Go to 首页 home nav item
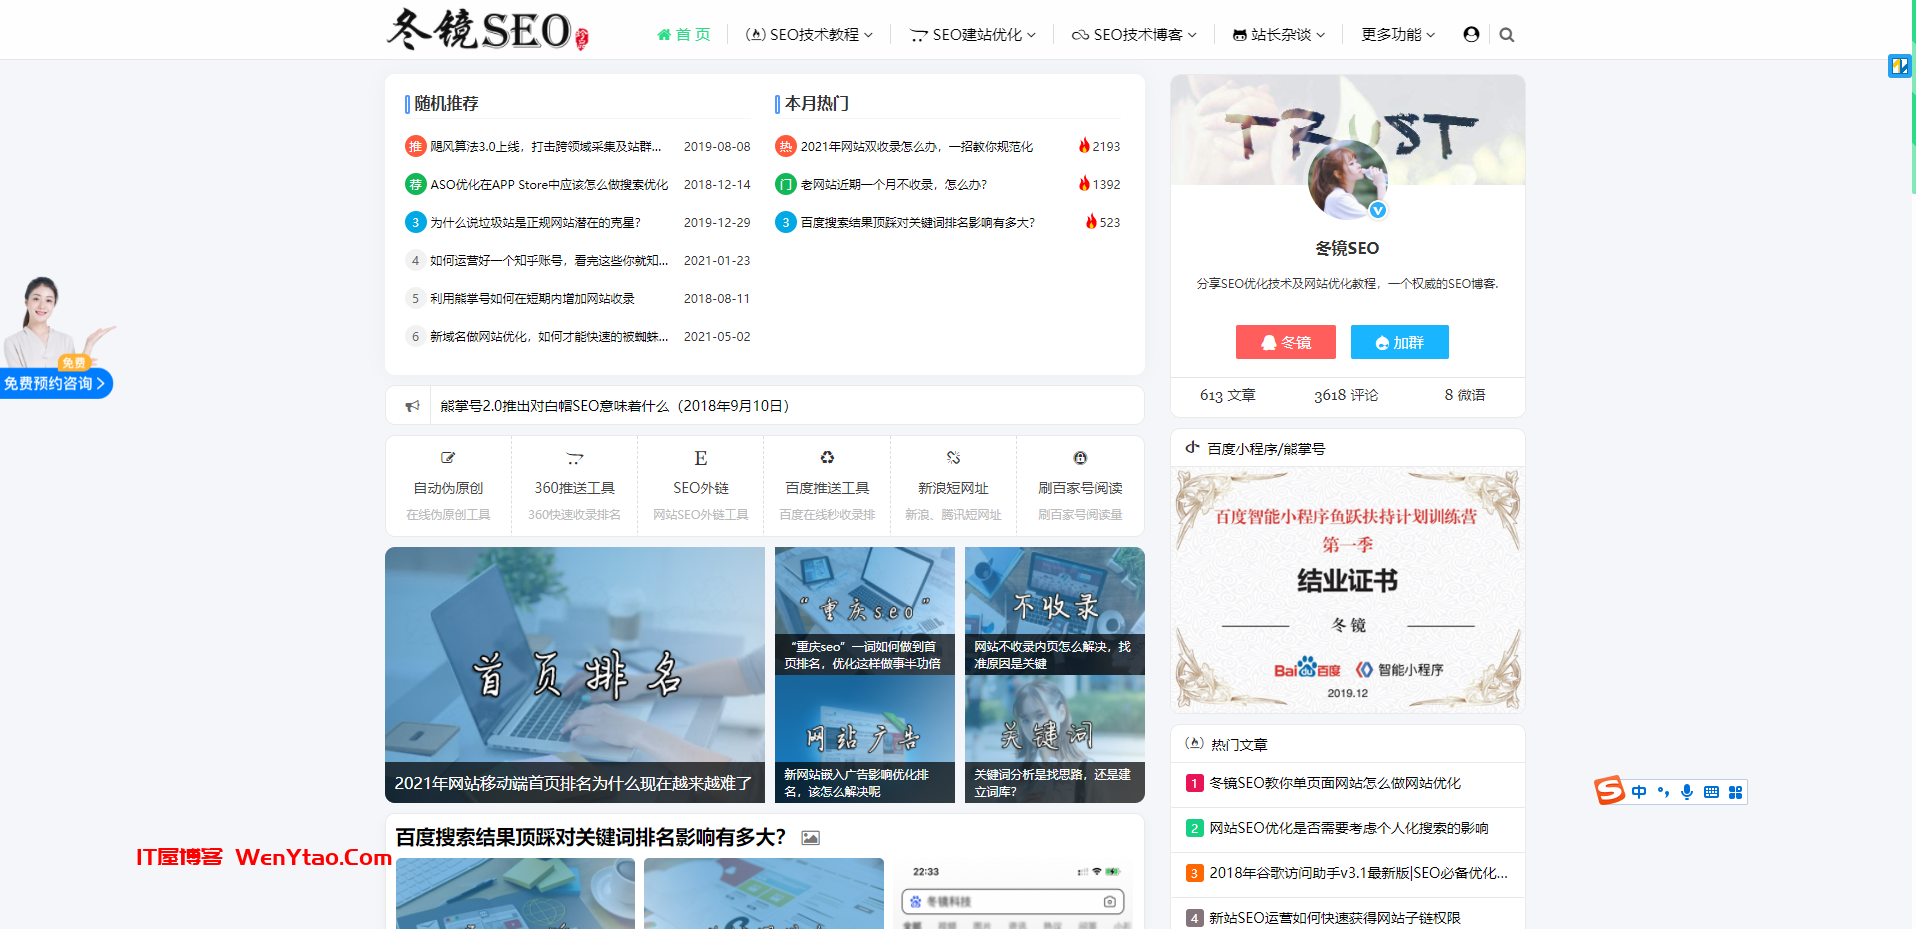1916x929 pixels. (684, 35)
